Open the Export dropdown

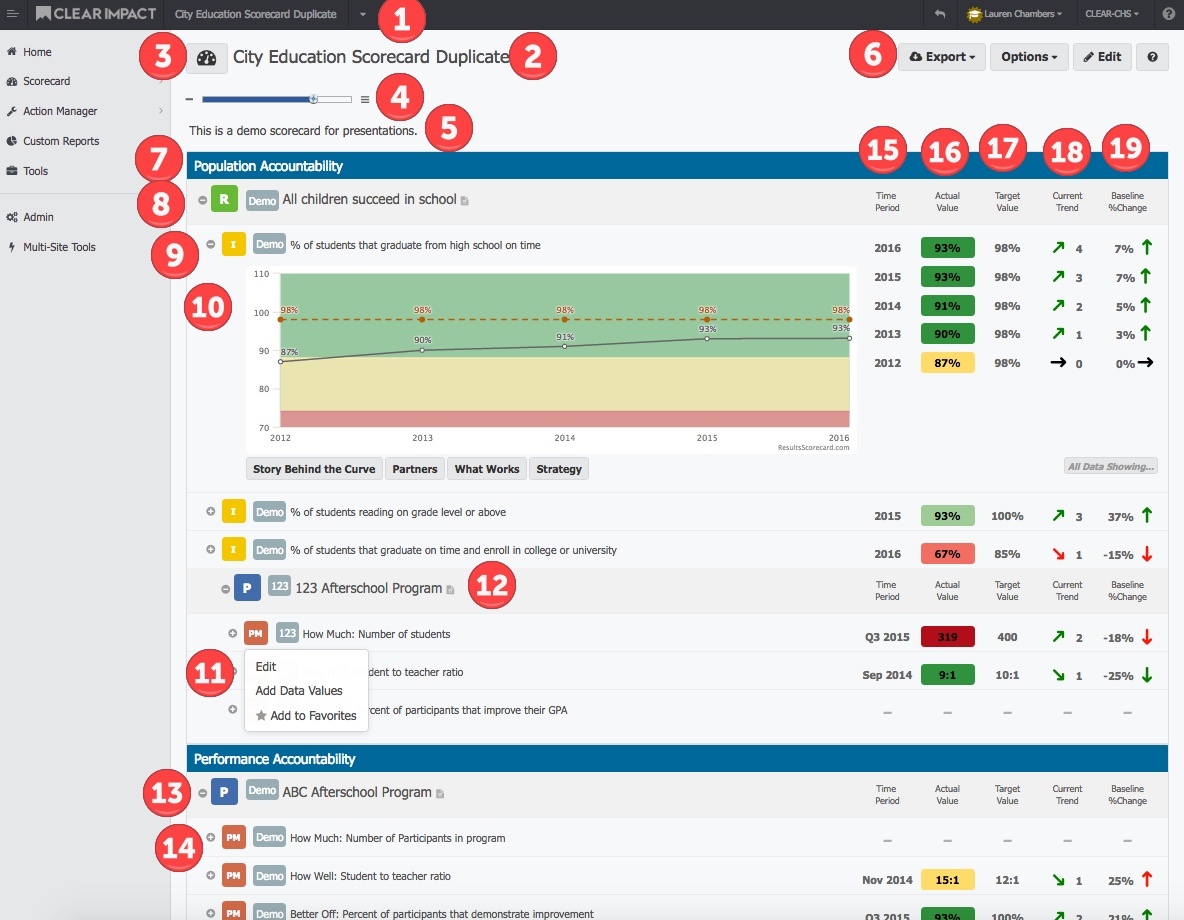pyautogui.click(x=942, y=57)
